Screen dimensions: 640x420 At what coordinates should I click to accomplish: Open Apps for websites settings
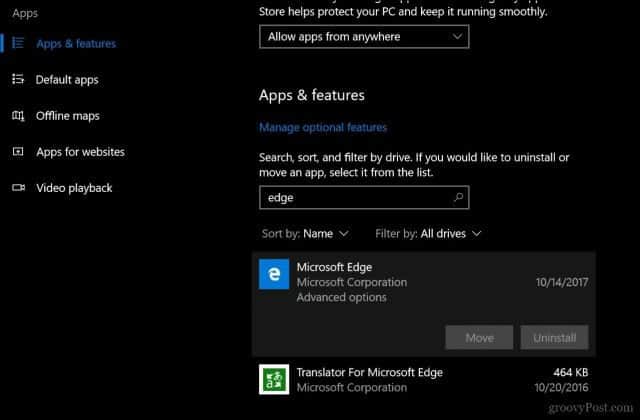click(80, 152)
